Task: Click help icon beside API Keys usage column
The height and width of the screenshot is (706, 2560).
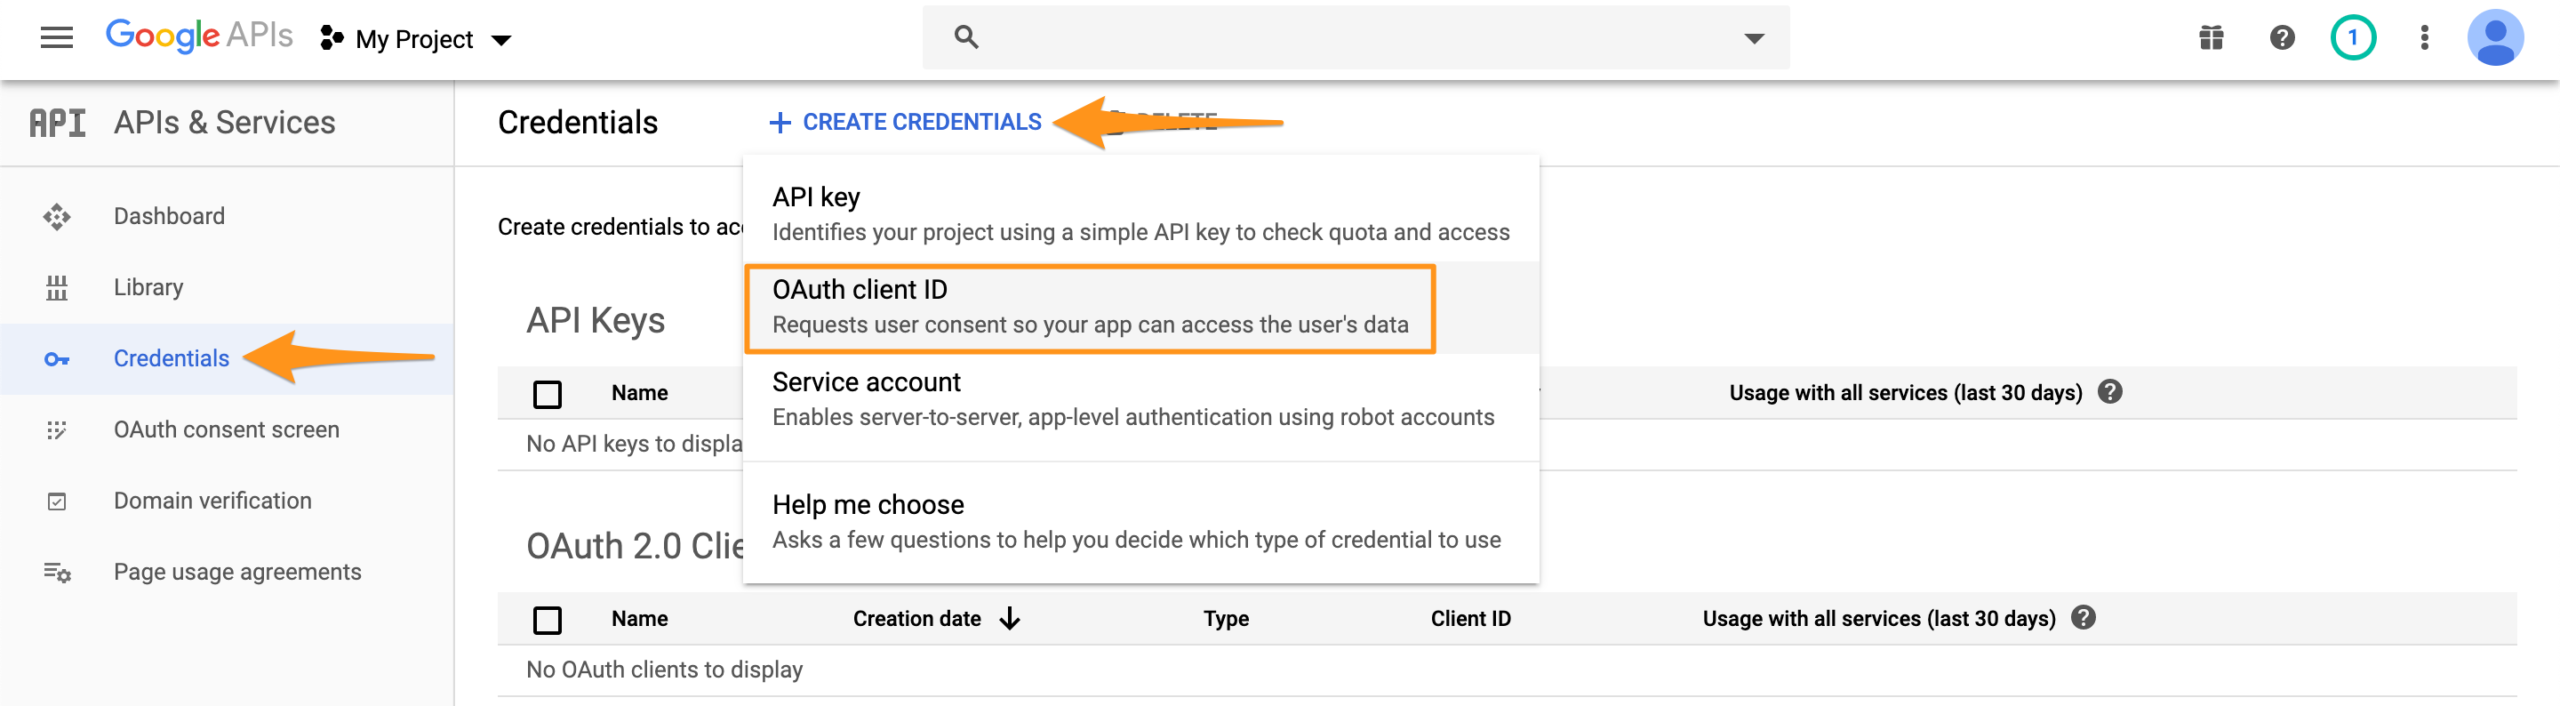Action: [2110, 392]
